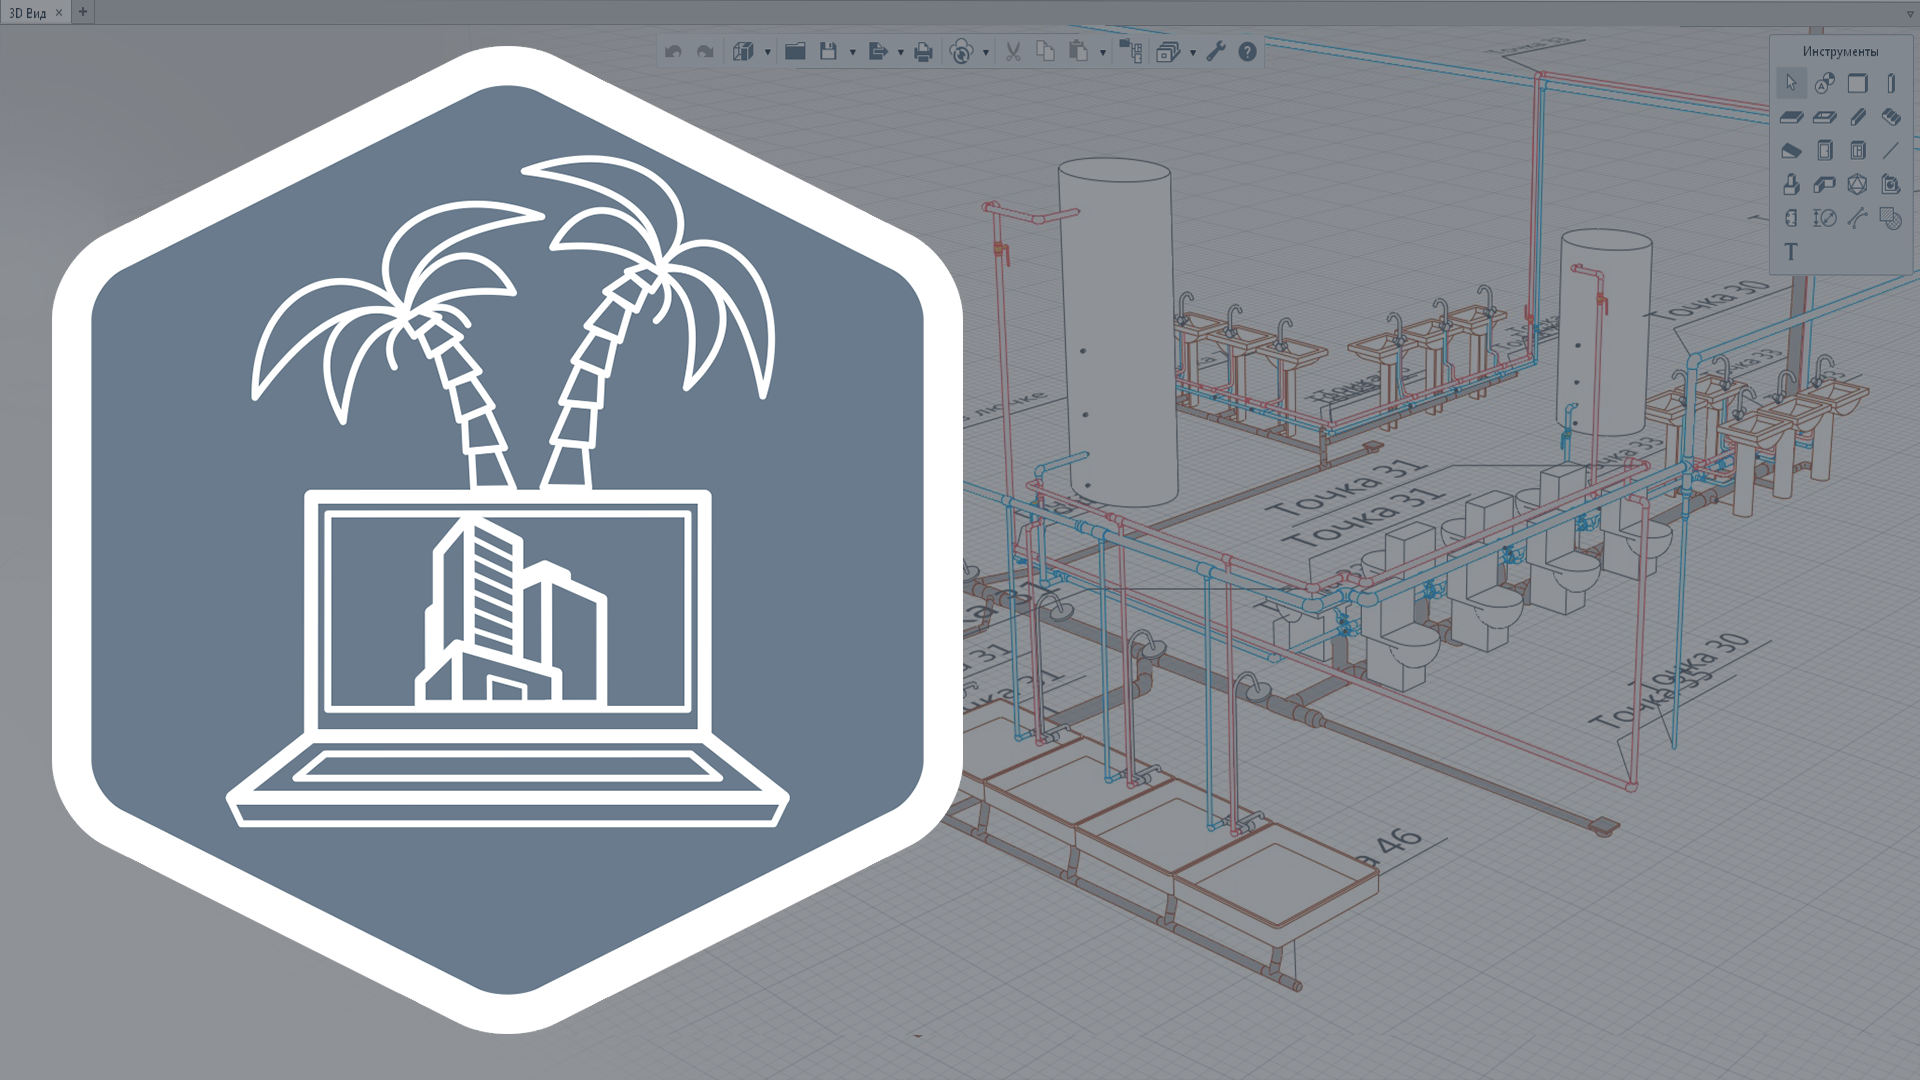Viewport: 1920px width, 1080px height.
Task: Click the Инструменты panel title
Action: [1840, 51]
